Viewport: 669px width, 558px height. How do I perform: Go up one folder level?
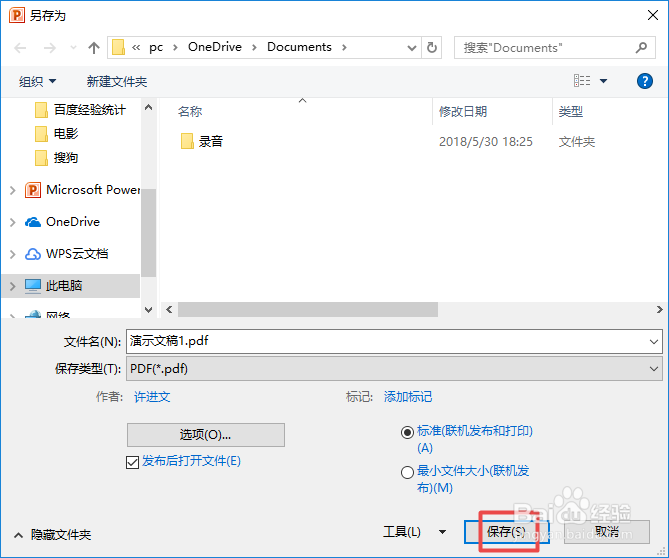[93, 48]
